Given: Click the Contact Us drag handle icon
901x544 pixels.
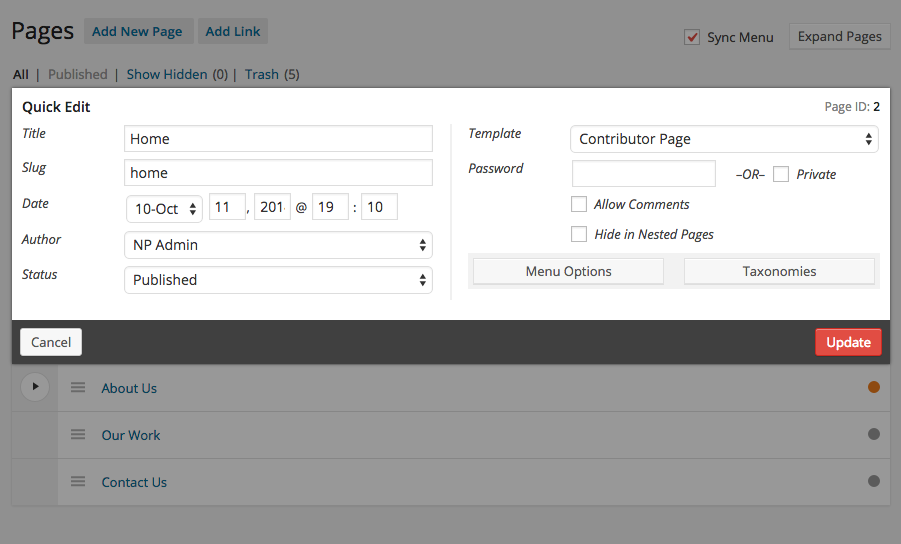Looking at the screenshot, I should [78, 481].
